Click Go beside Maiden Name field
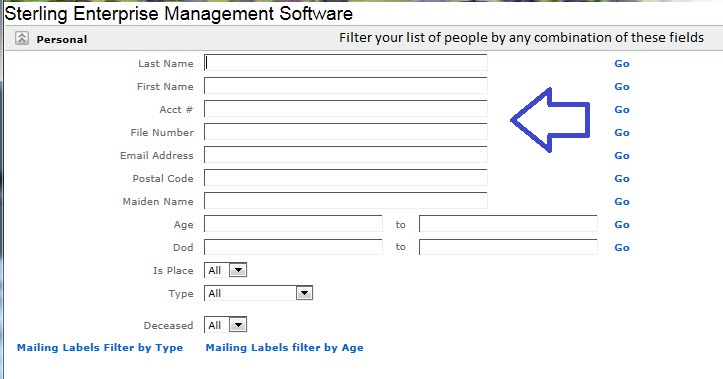 (x=622, y=202)
